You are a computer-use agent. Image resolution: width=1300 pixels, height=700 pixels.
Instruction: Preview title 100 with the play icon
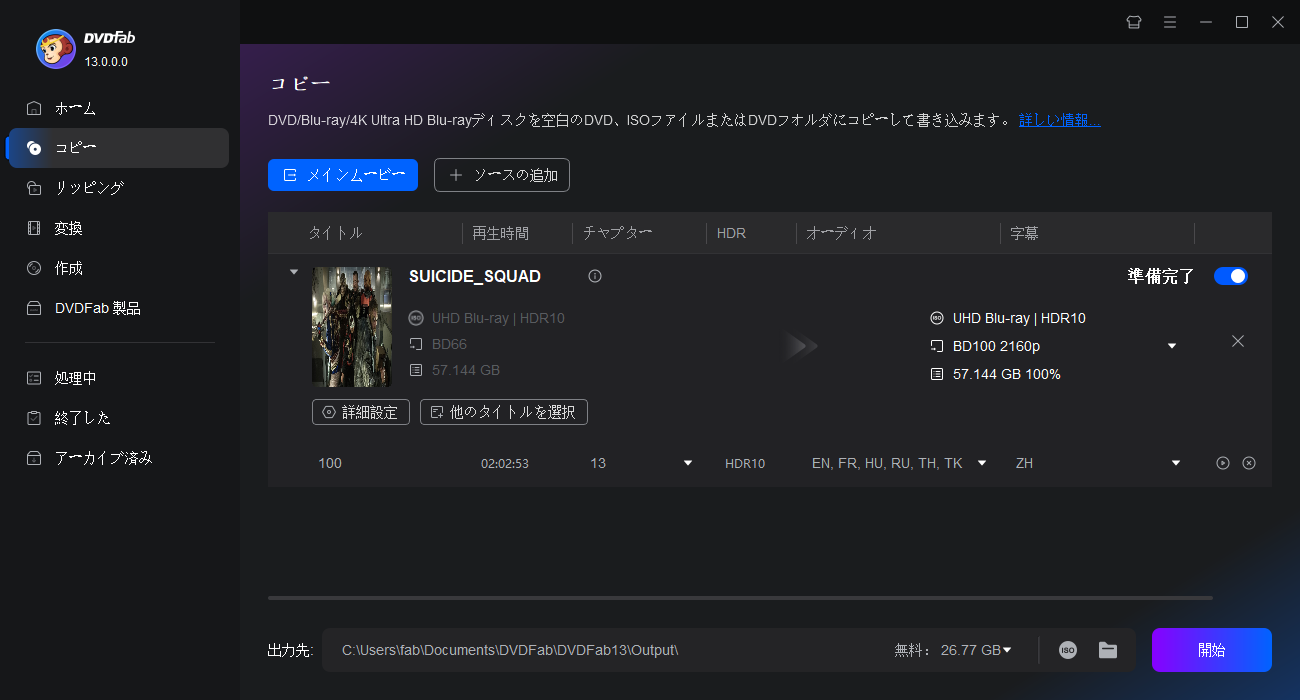coord(1222,463)
